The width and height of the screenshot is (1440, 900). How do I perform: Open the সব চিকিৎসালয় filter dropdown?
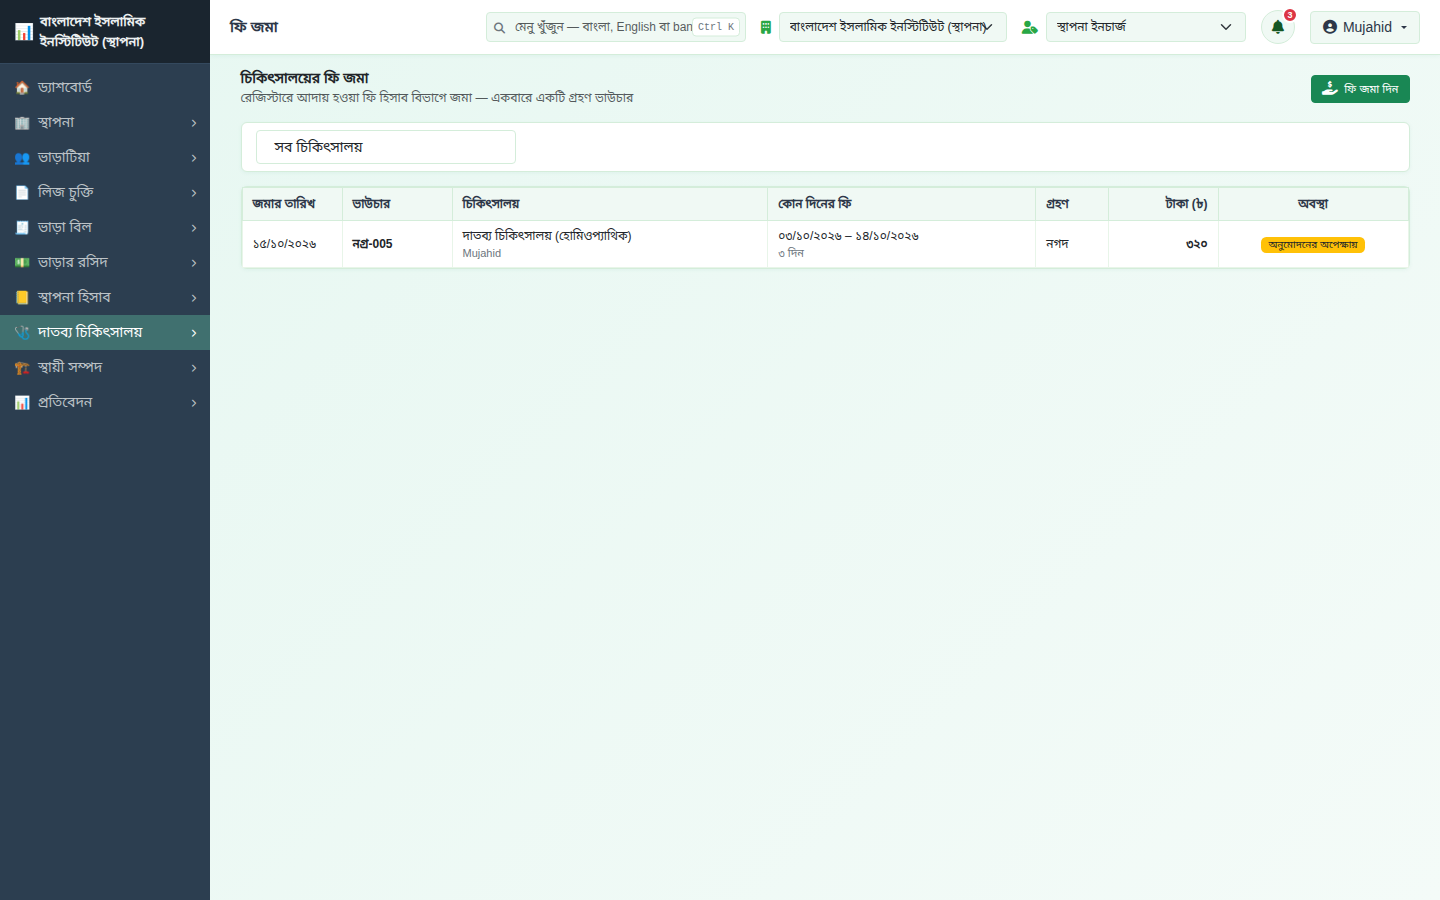click(x=386, y=147)
